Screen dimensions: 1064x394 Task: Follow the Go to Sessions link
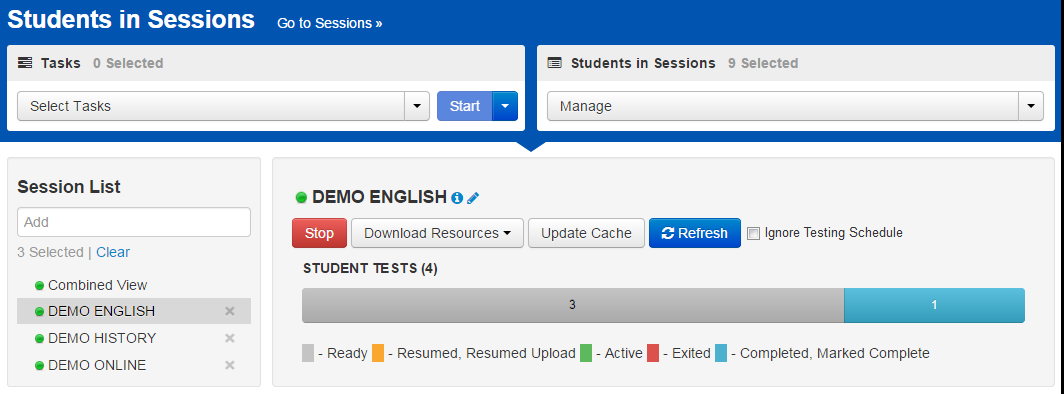pos(330,24)
